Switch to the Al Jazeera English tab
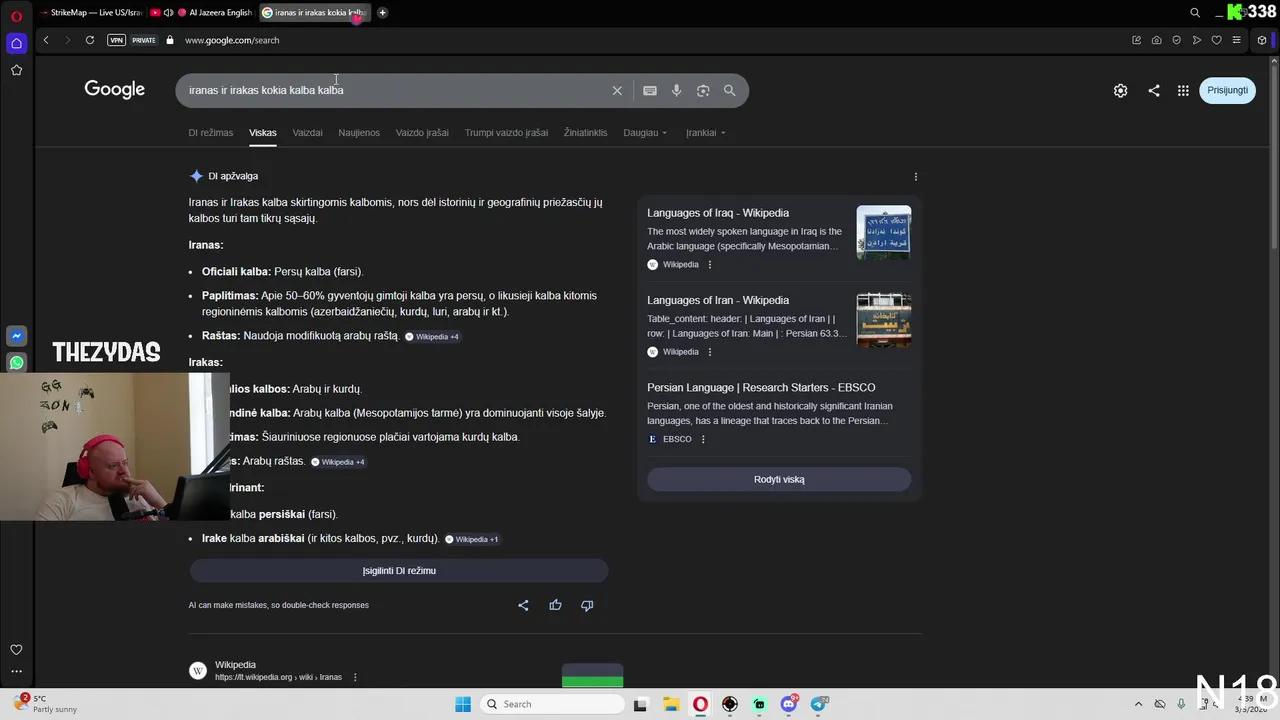The image size is (1280, 720). [214, 13]
